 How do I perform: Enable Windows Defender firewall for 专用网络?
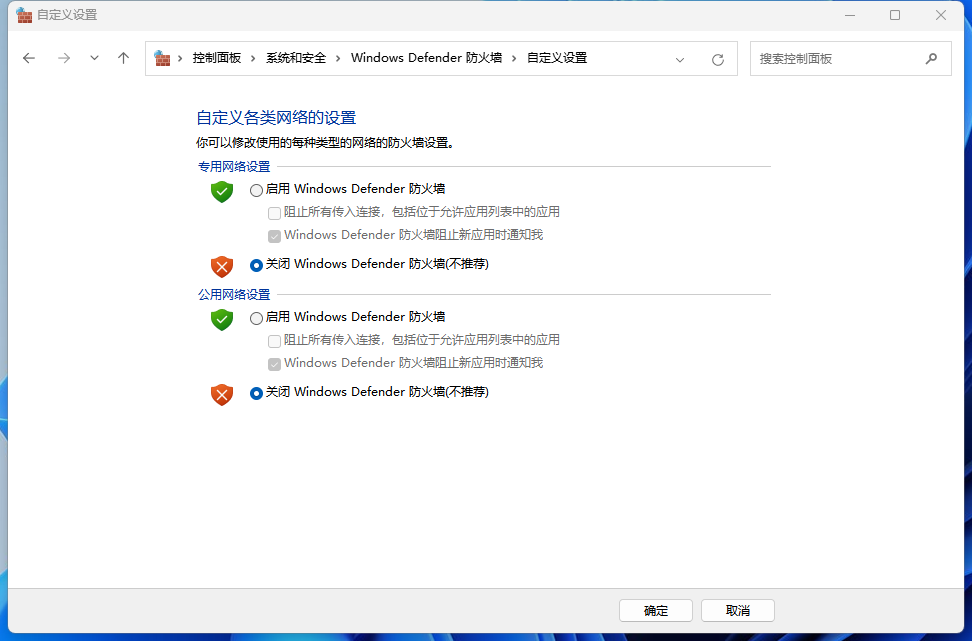257,190
